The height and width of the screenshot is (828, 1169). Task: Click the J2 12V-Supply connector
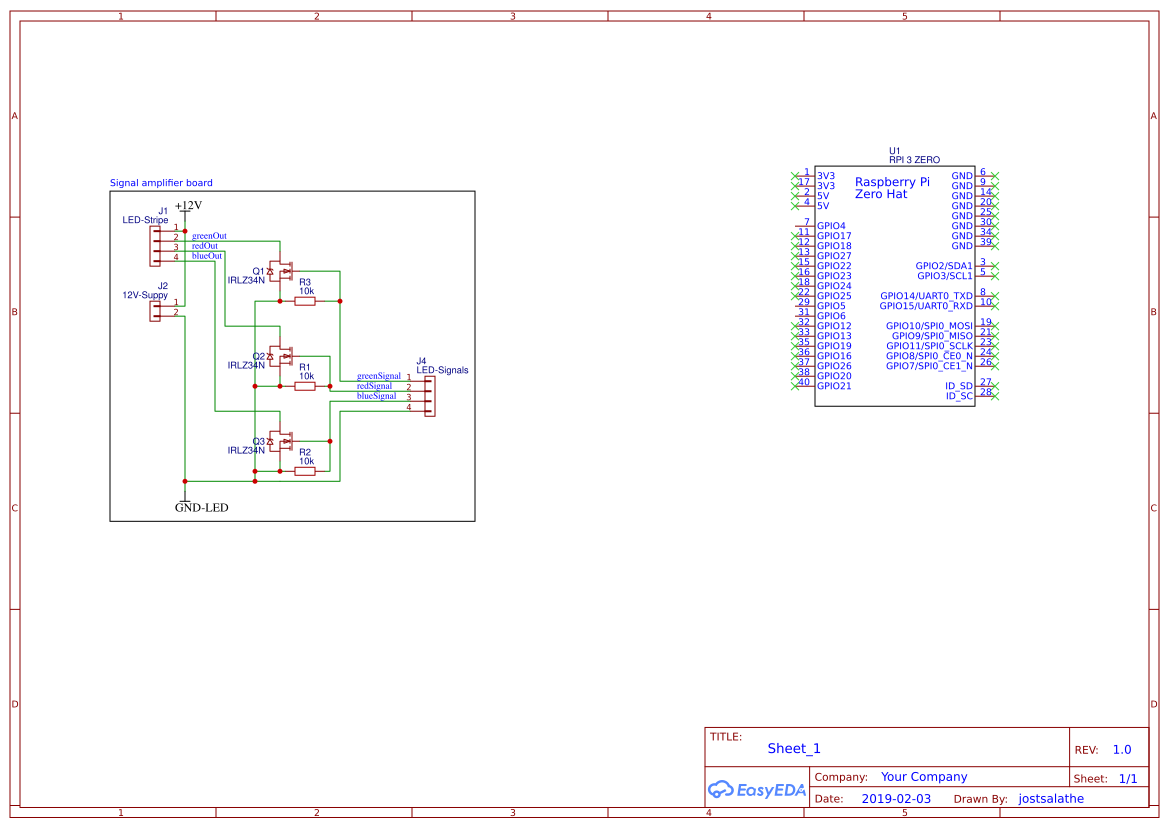(157, 310)
